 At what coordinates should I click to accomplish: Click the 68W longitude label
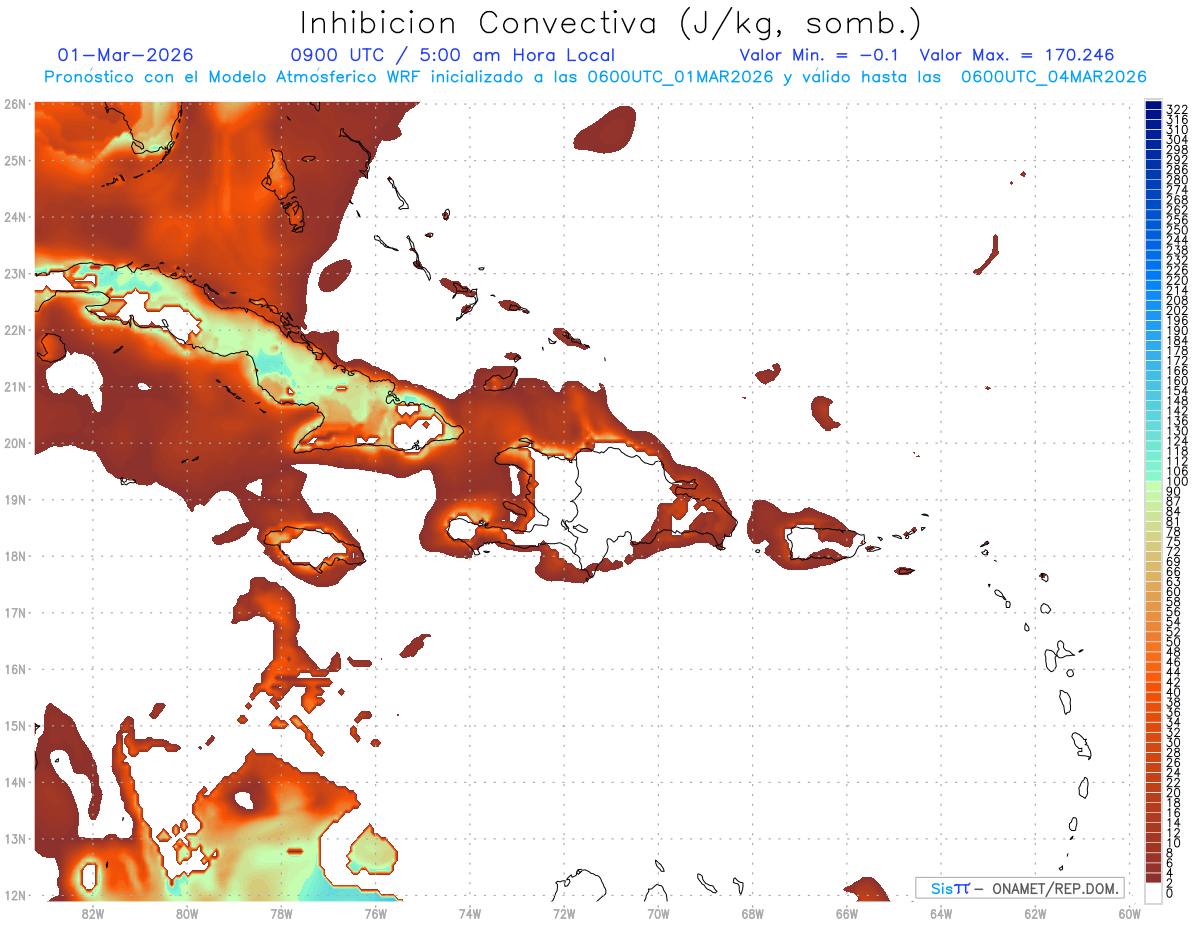coord(752,912)
